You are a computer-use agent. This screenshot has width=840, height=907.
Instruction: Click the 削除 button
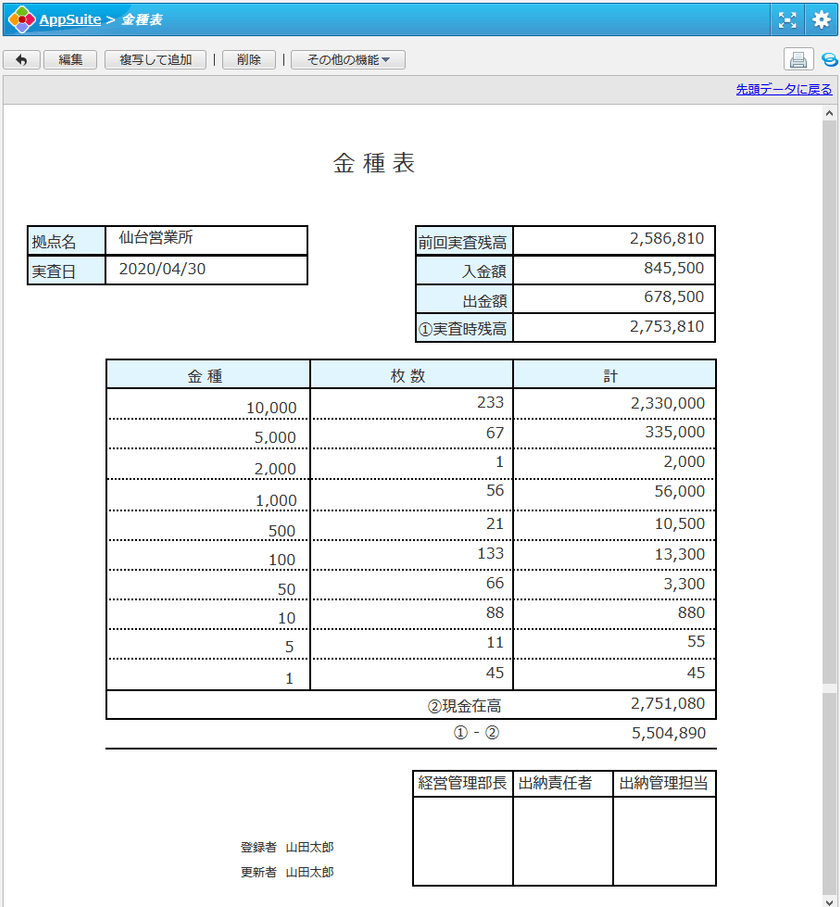pos(249,60)
